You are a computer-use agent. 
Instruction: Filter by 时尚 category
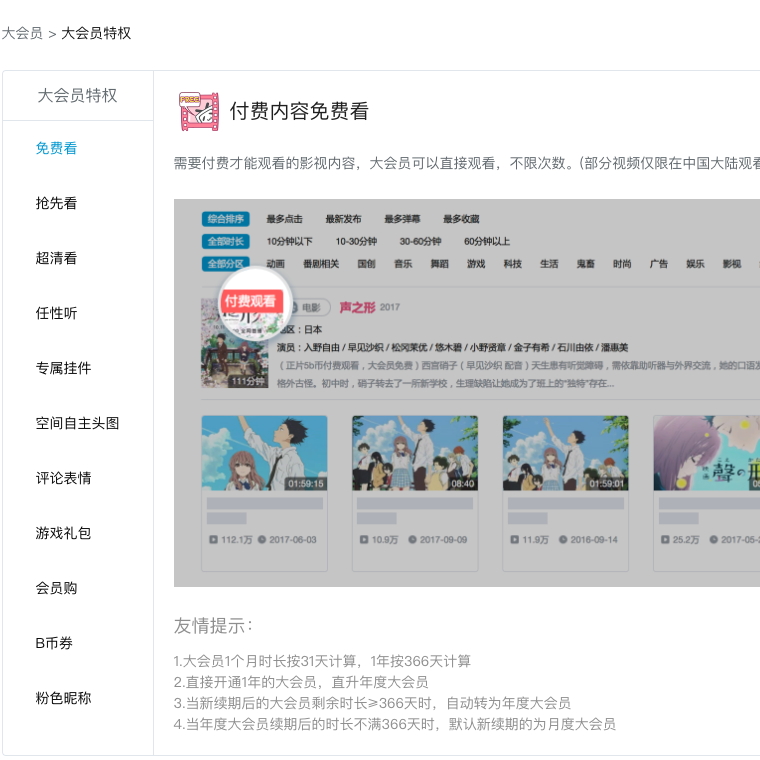[622, 264]
